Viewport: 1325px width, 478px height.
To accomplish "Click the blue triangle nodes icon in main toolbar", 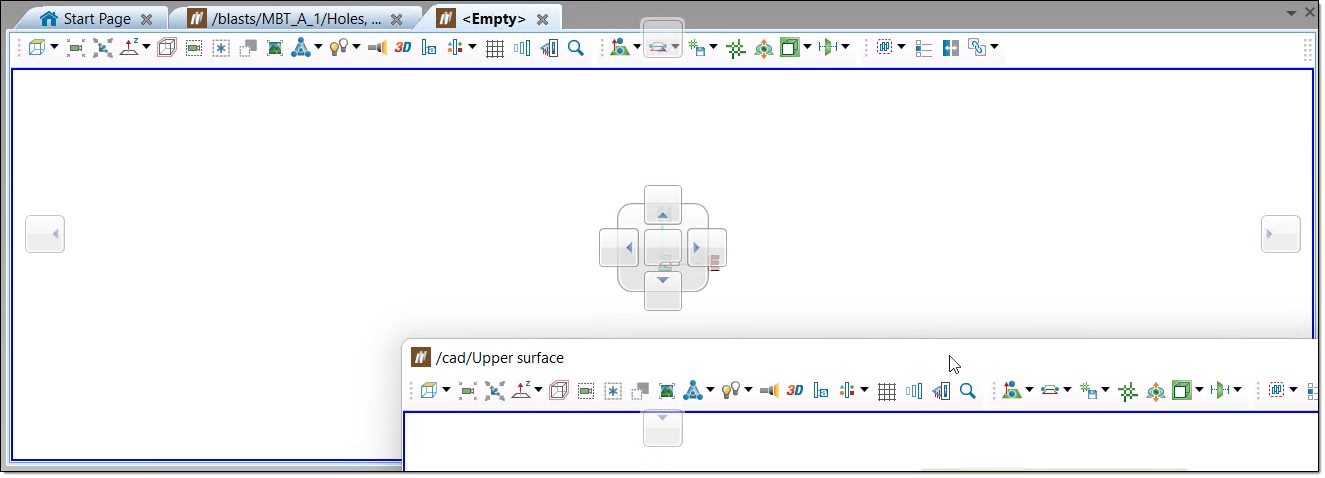I will pos(301,47).
